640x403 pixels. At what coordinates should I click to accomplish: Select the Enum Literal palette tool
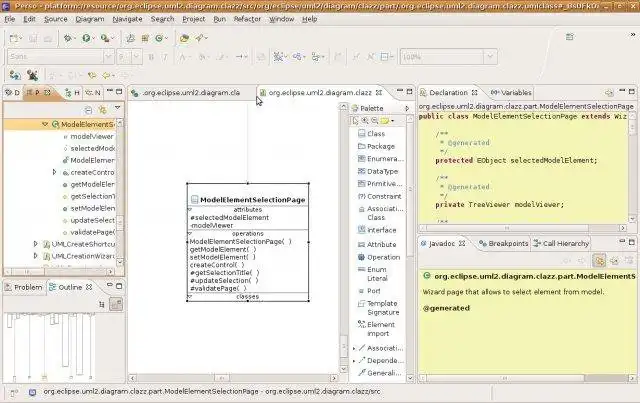373,274
